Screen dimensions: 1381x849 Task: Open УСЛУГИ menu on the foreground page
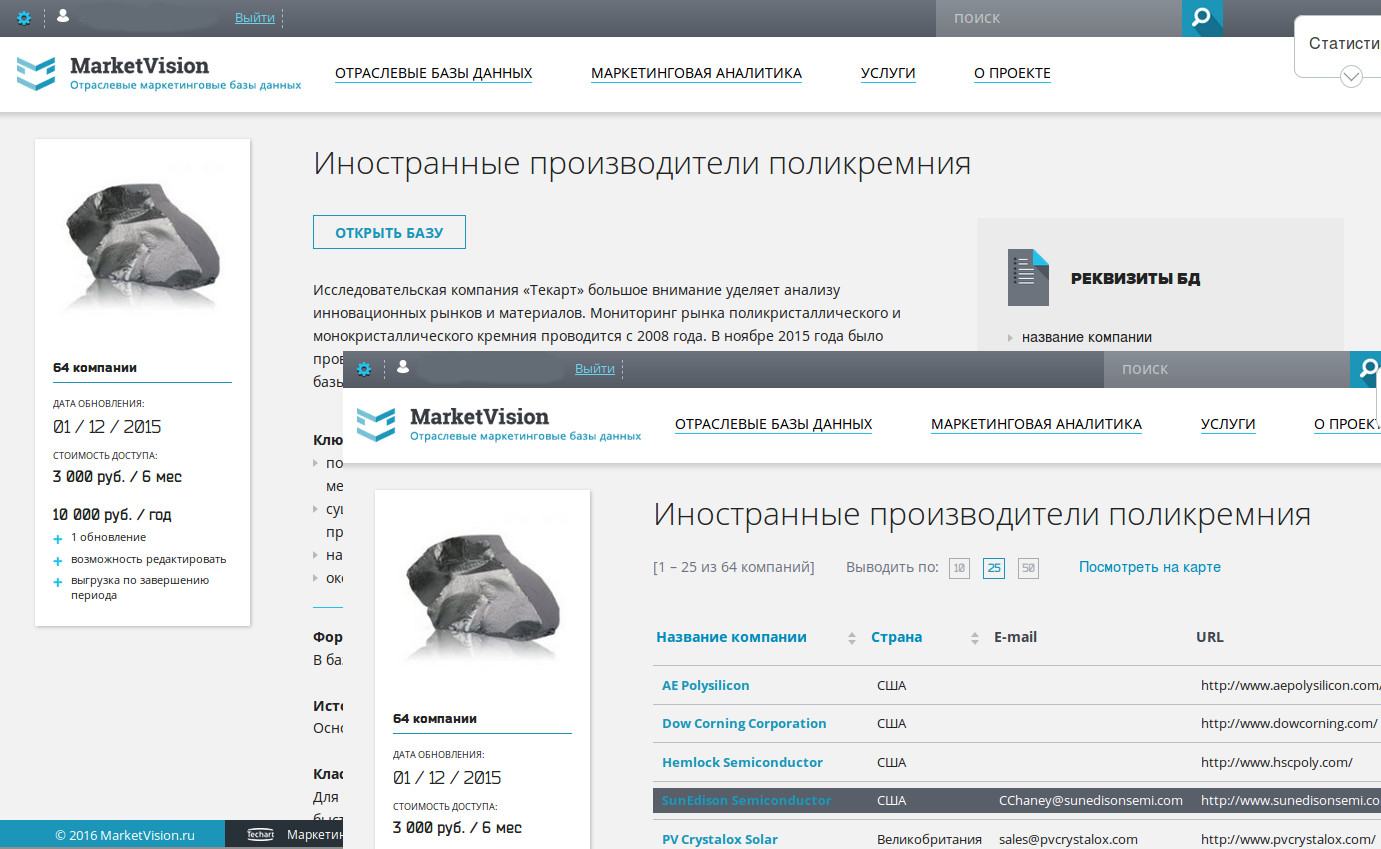pyautogui.click(x=1228, y=424)
